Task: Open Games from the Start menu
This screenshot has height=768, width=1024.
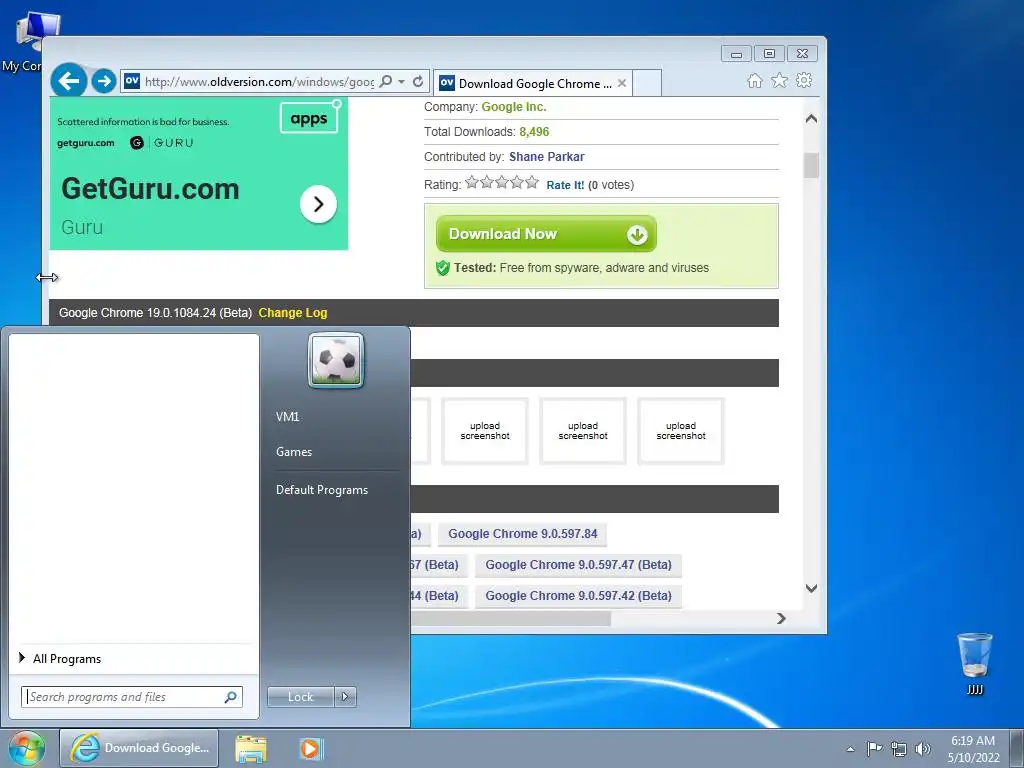Action: [294, 452]
